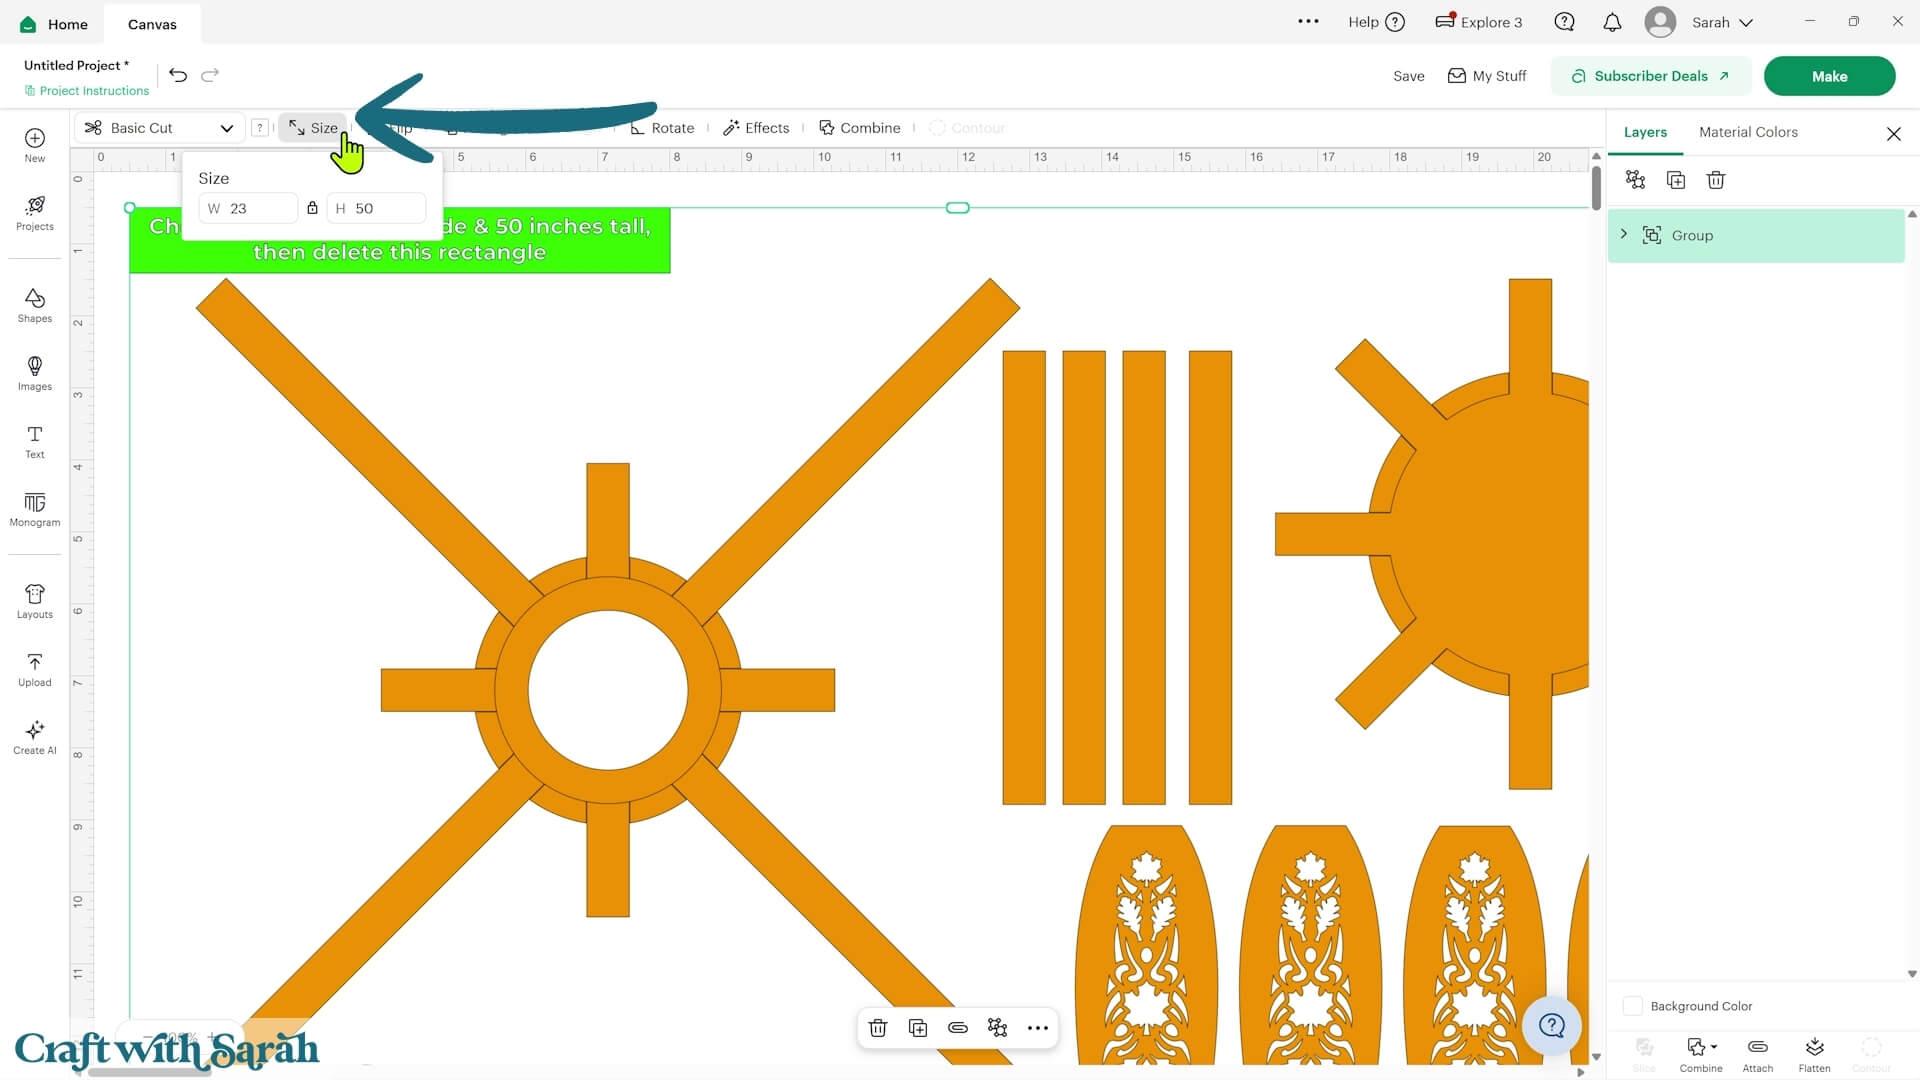Toggle the size aspect ratio lock
The width and height of the screenshot is (1920, 1080).
[x=312, y=208]
